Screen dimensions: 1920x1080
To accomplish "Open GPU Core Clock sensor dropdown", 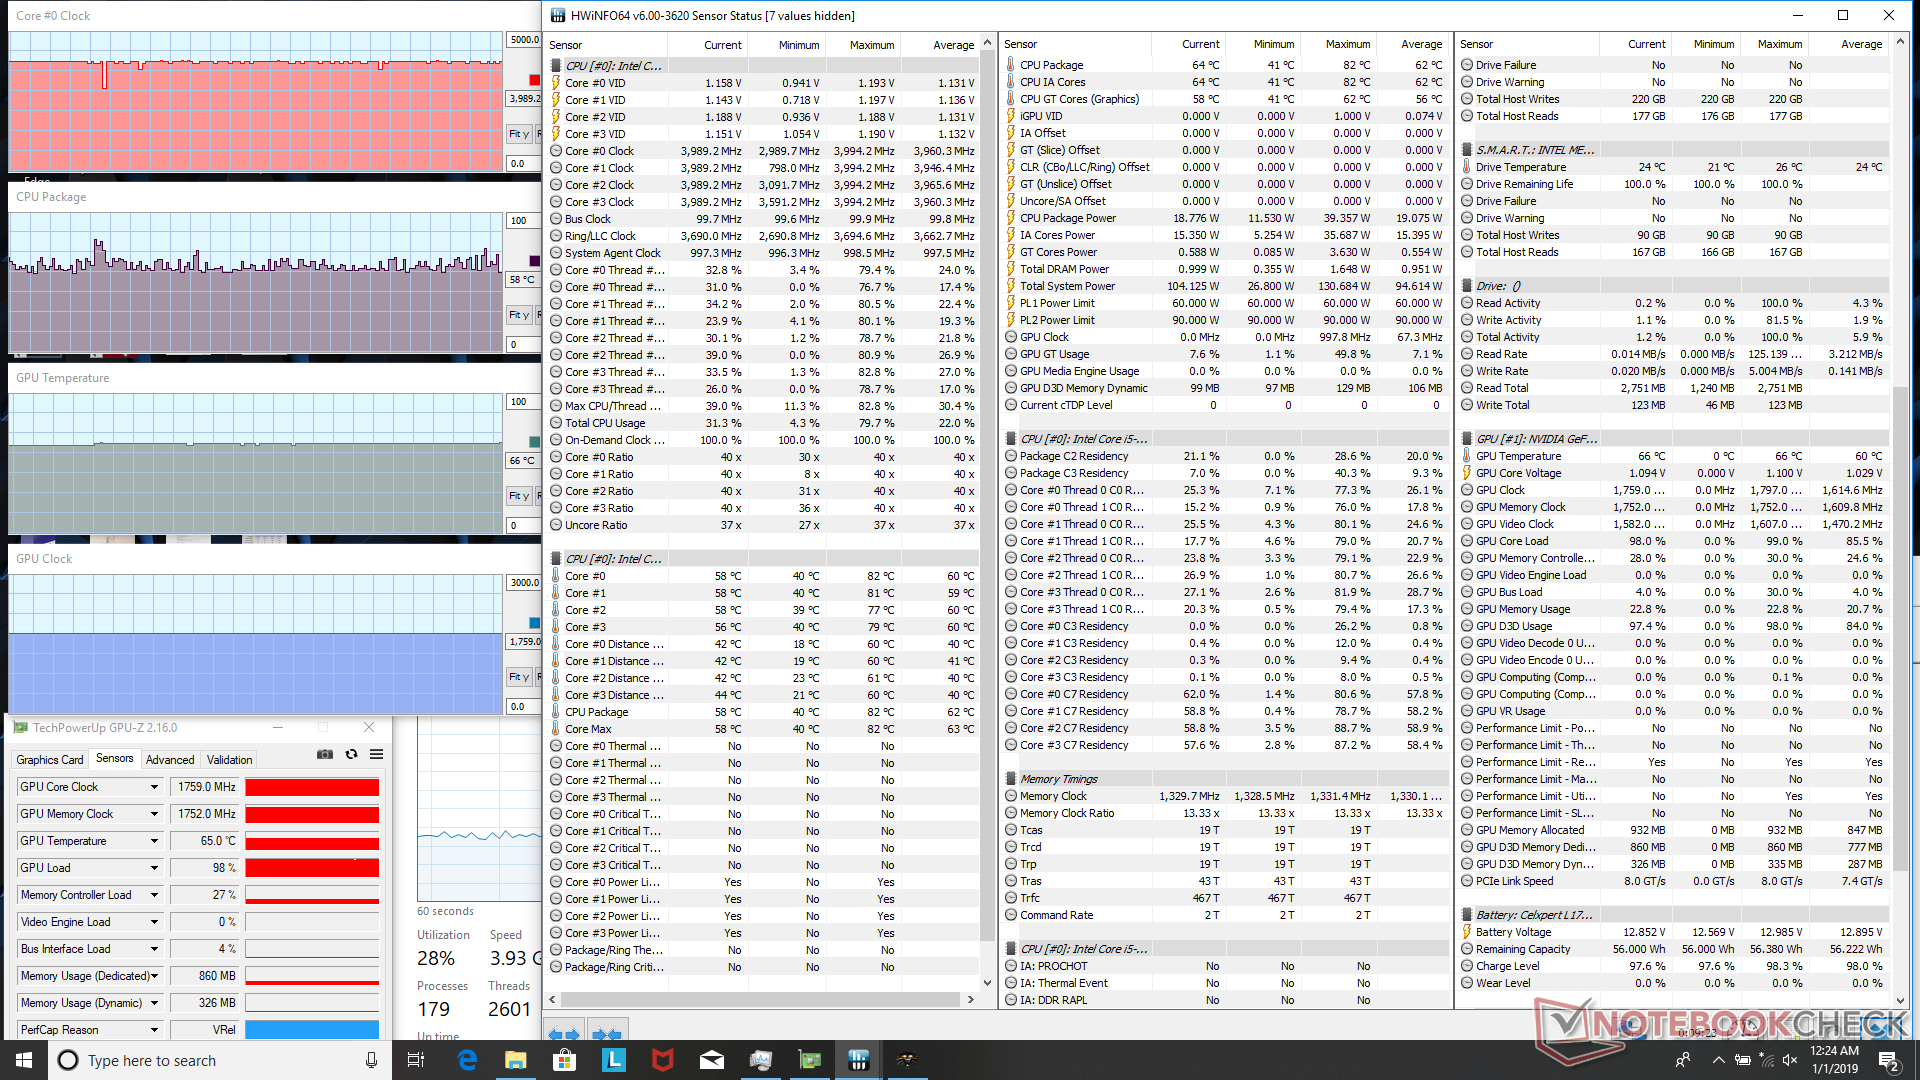I will (154, 787).
